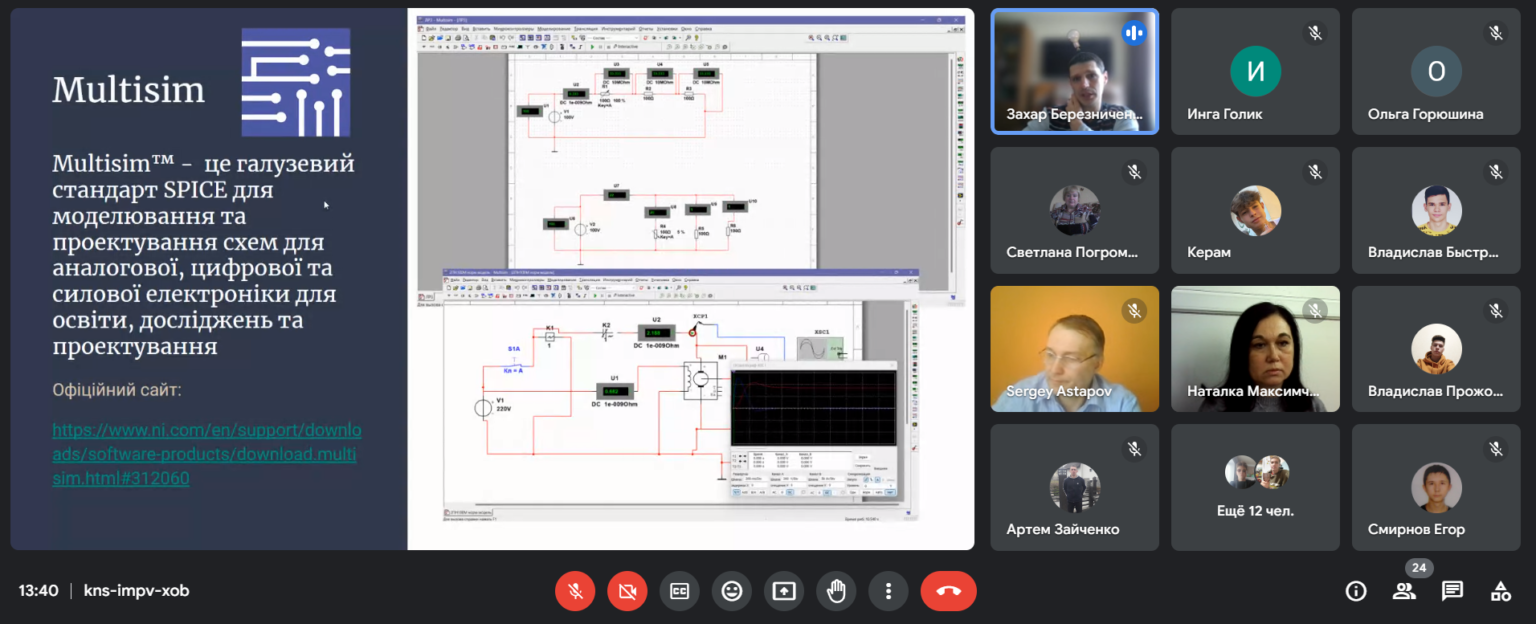The width and height of the screenshot is (1536, 624).
Task: Click muted mic icon on Светлана Погром tile
Action: [1134, 172]
